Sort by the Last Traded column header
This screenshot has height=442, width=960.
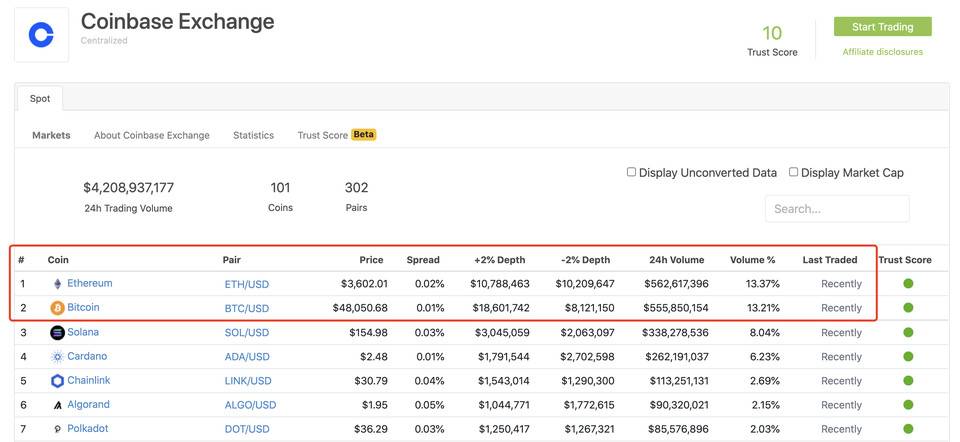pos(830,260)
